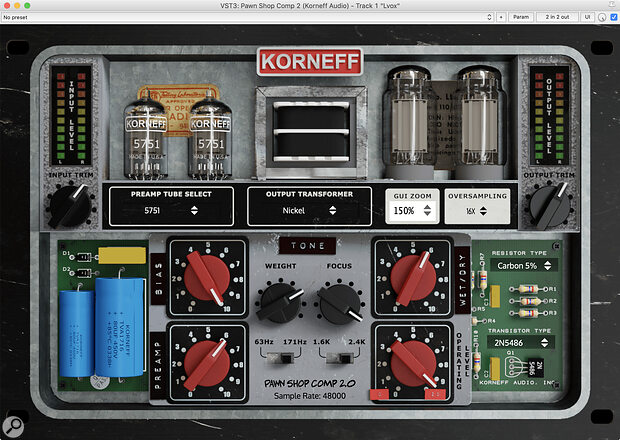Click the Wet/Dry red knob
This screenshot has height=440, width=620.
[412, 278]
